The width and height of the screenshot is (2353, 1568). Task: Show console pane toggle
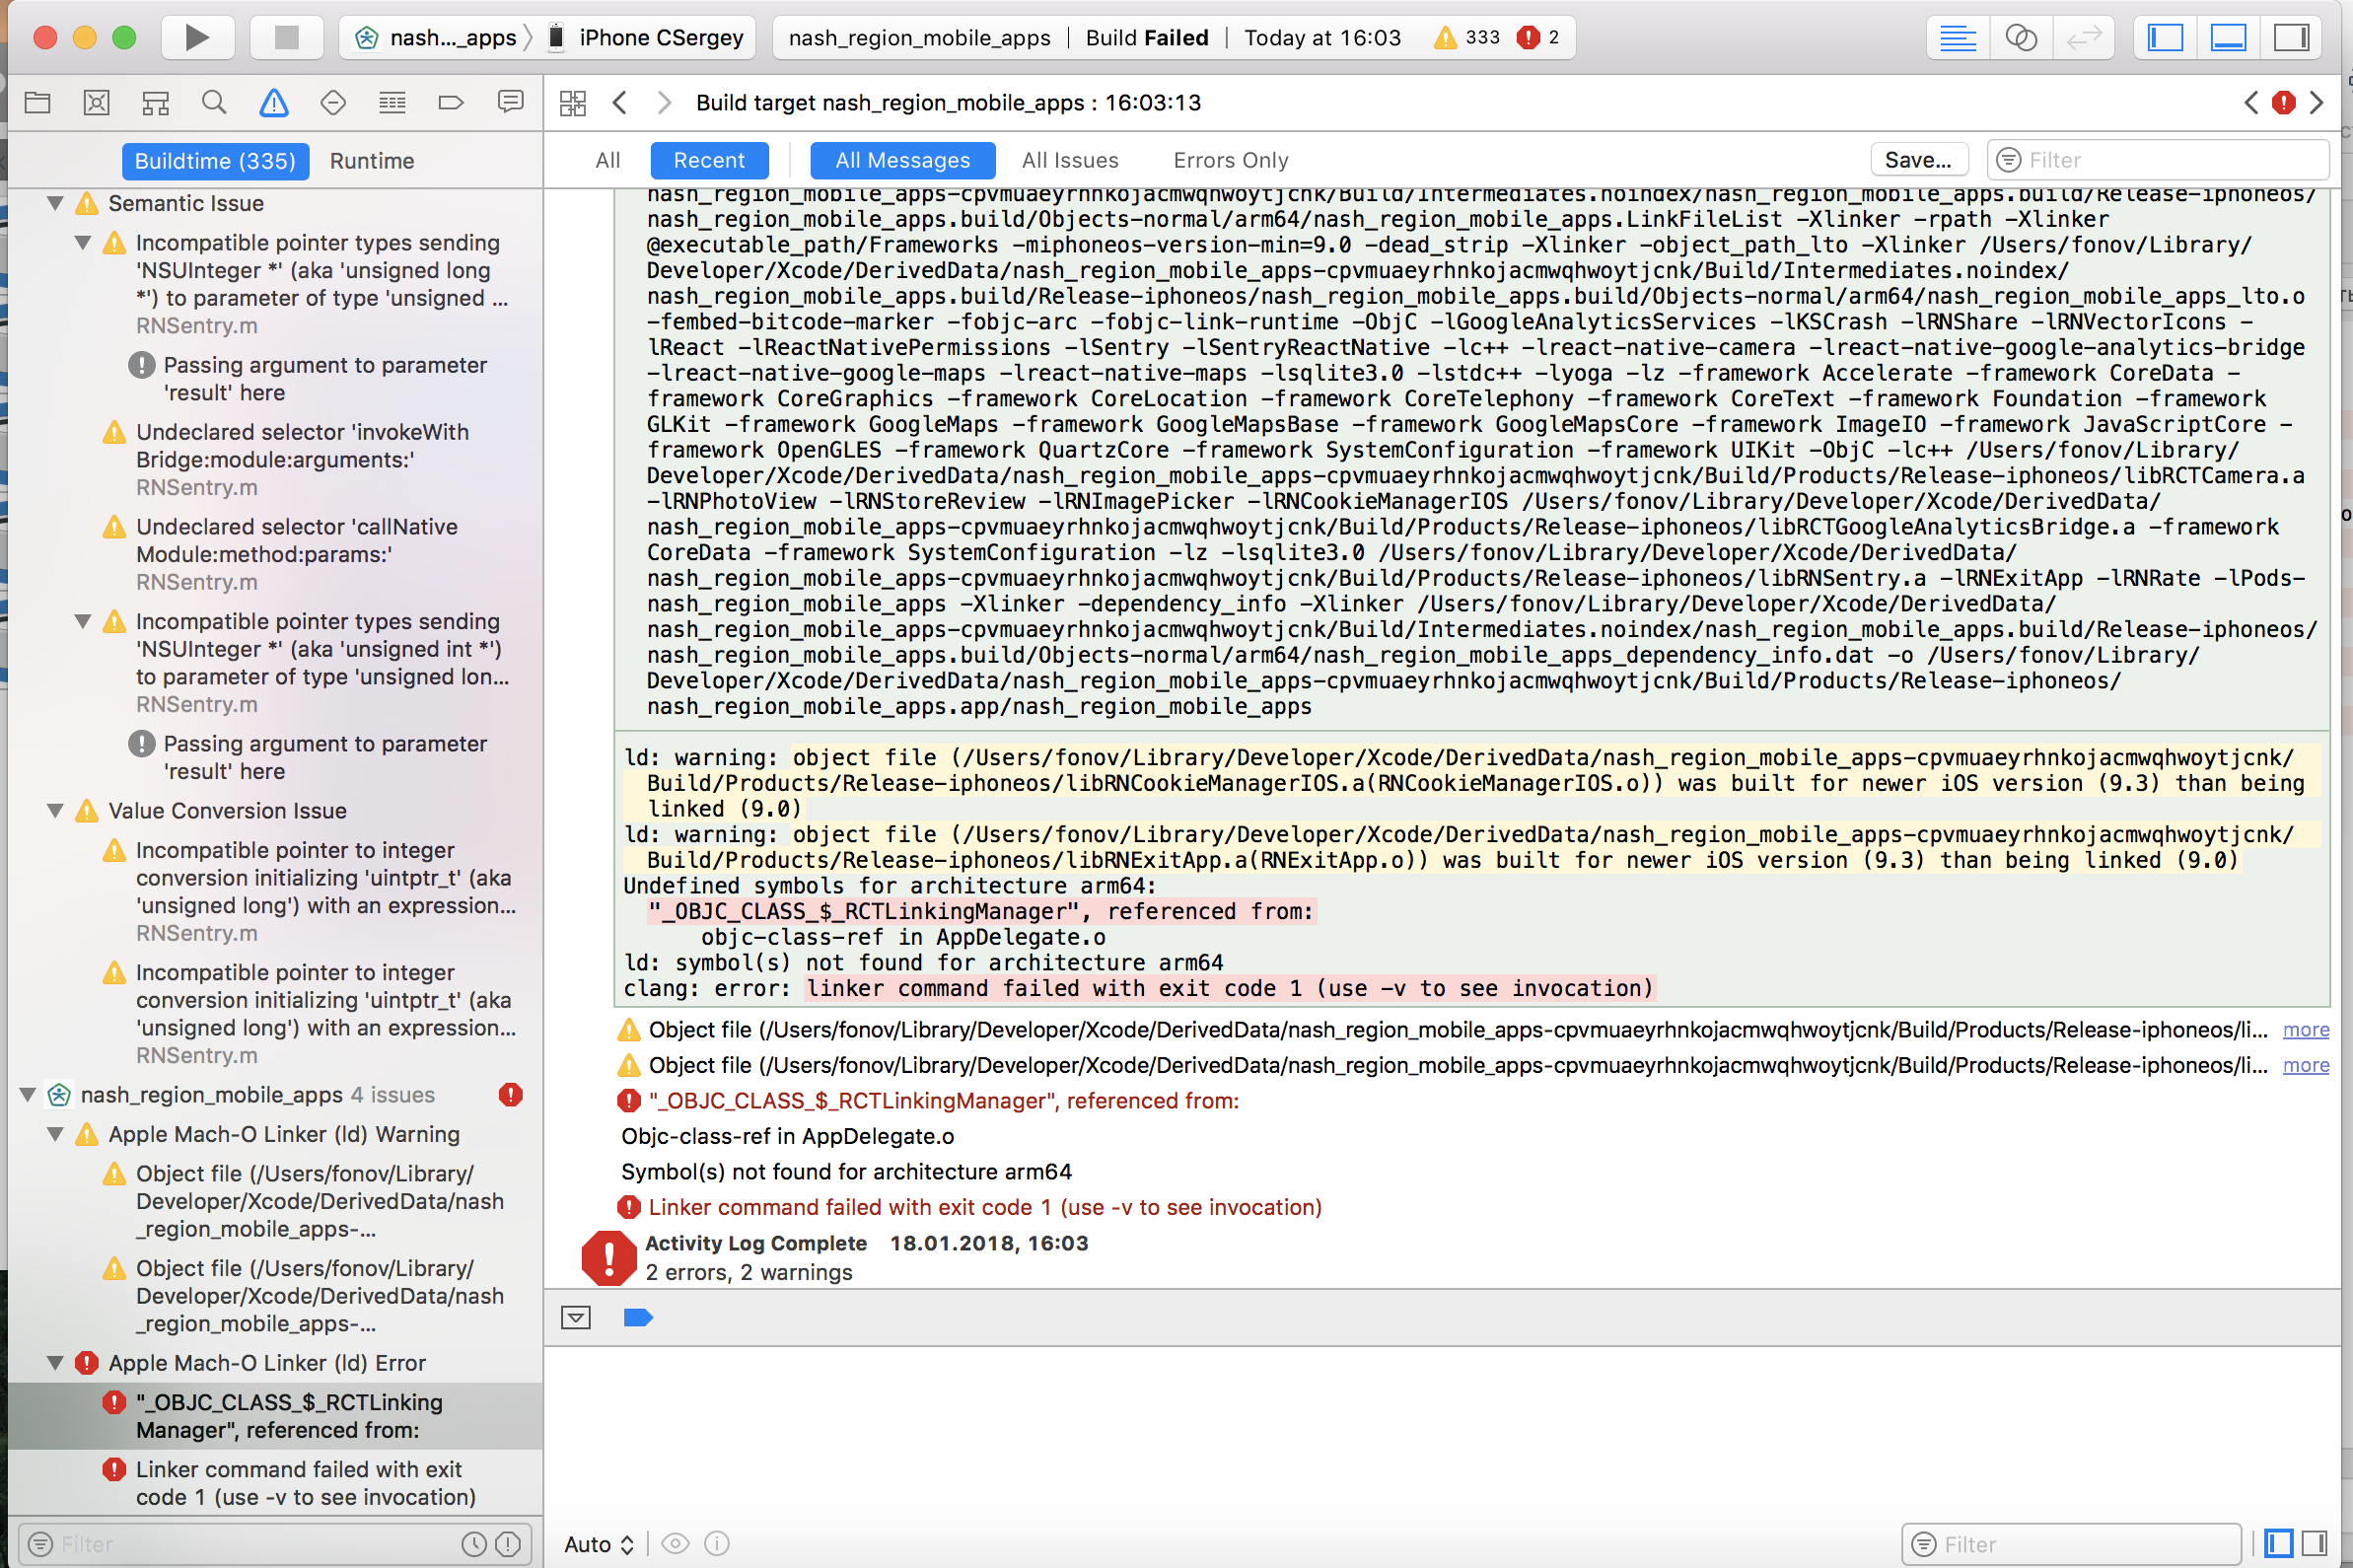click(2314, 1544)
